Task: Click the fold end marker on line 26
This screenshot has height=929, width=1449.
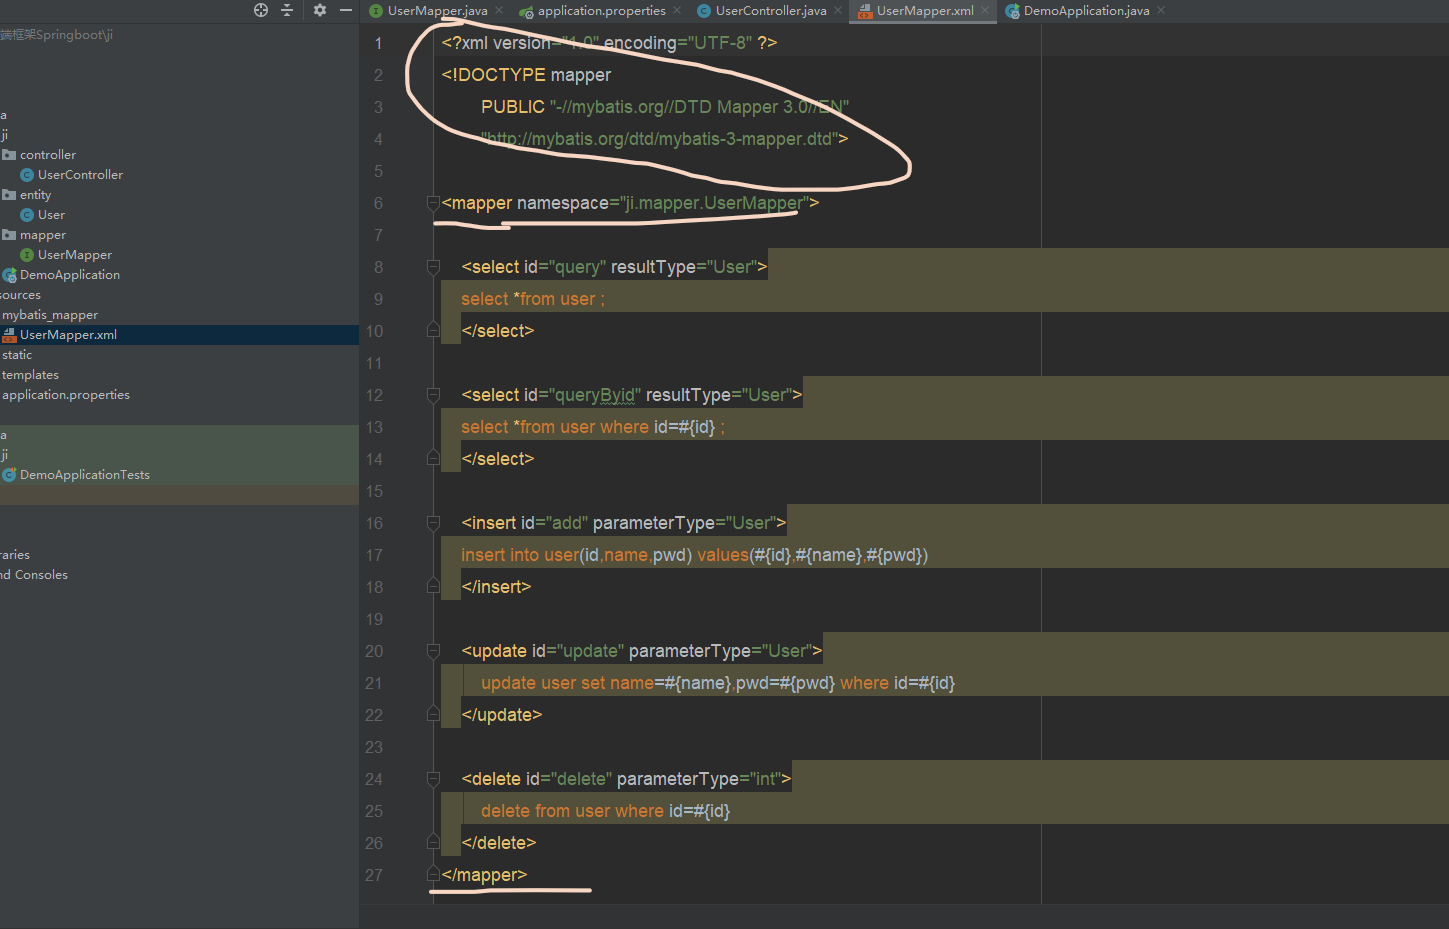Action: pyautogui.click(x=433, y=841)
